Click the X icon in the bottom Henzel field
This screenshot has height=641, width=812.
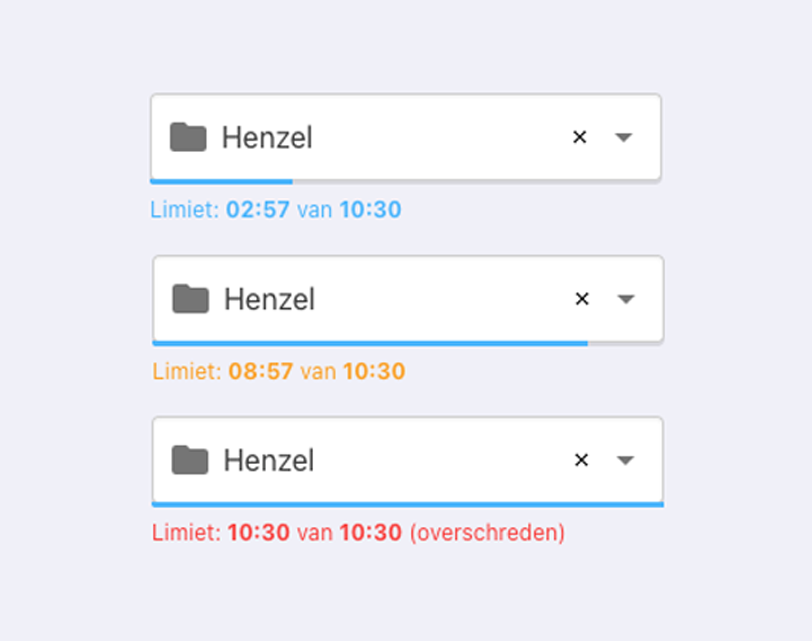pos(581,459)
